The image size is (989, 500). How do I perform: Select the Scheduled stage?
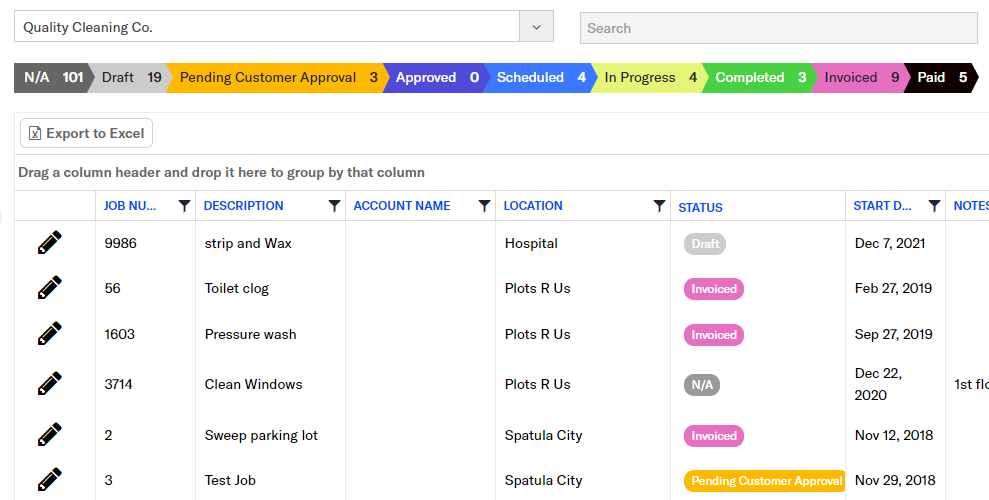[x=541, y=78]
